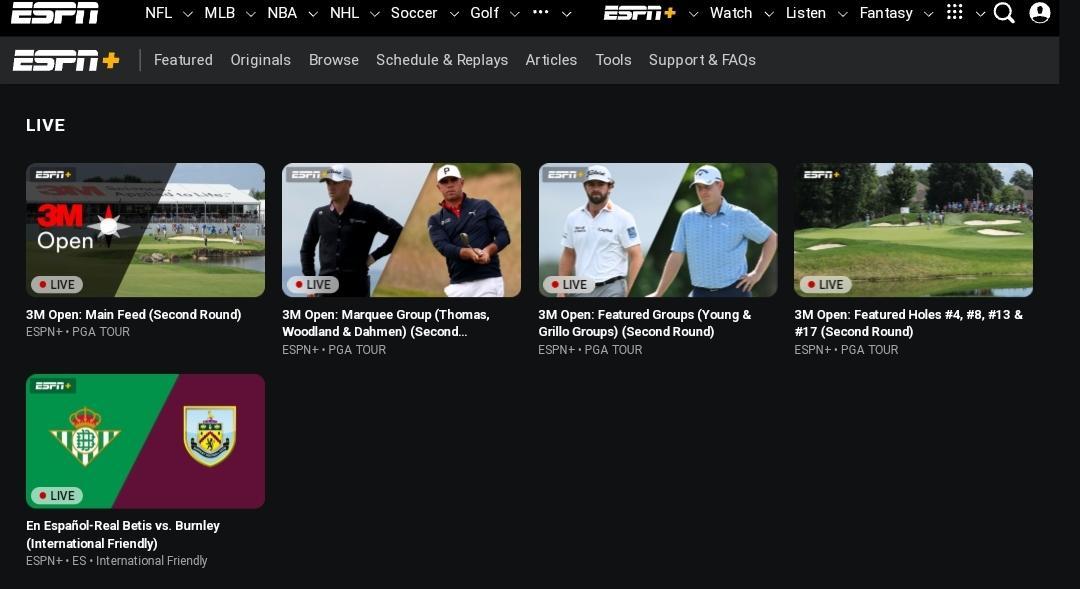
Task: Go to the Articles tab
Action: pyautogui.click(x=551, y=60)
